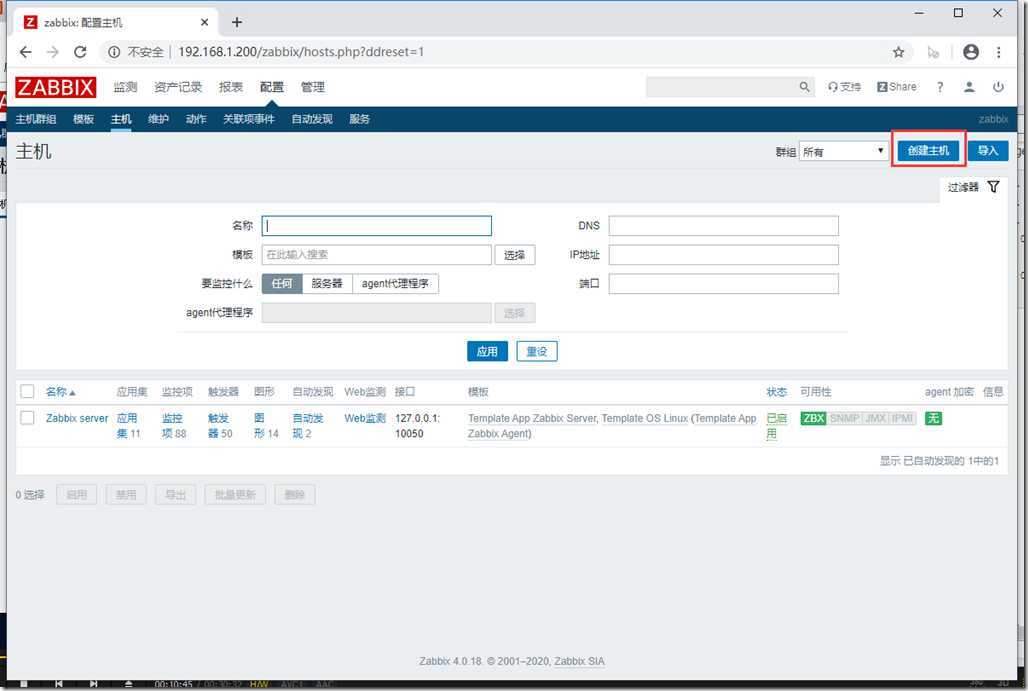Toggle the filter funnel icon
The image size is (1028, 691).
tap(994, 187)
